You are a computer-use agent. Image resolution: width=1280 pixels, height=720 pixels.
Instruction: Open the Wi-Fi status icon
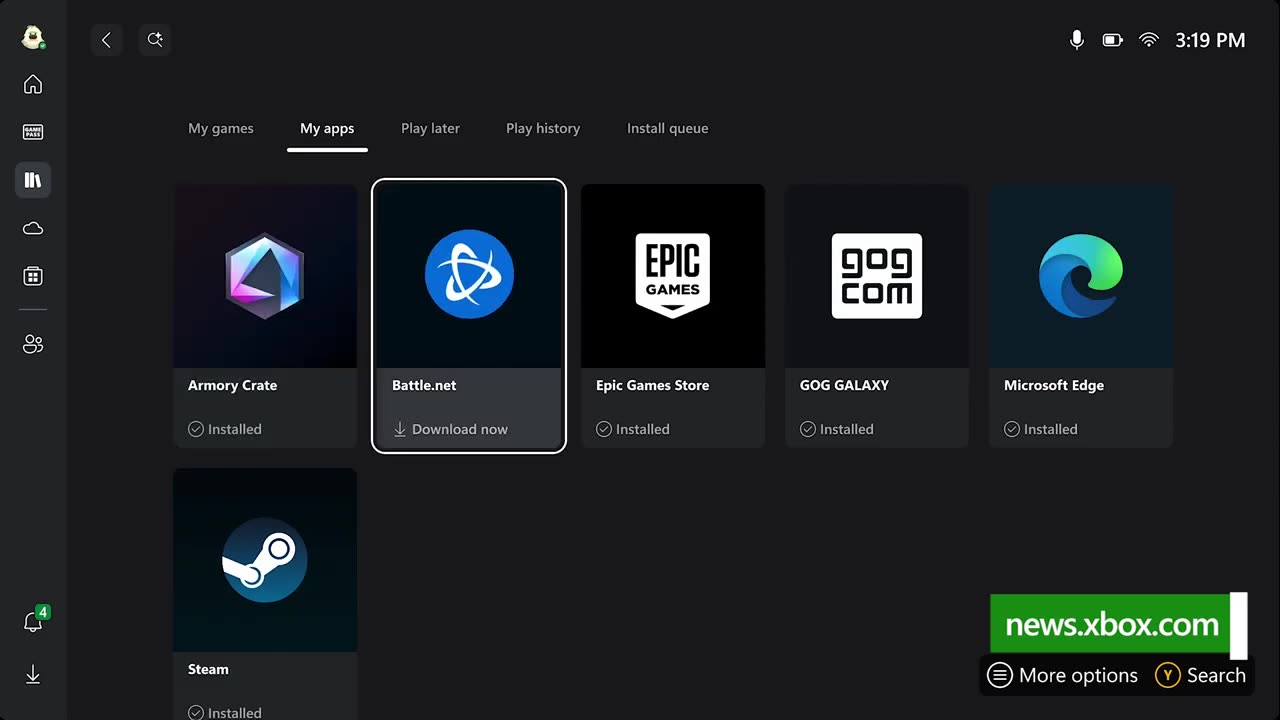tap(1149, 40)
